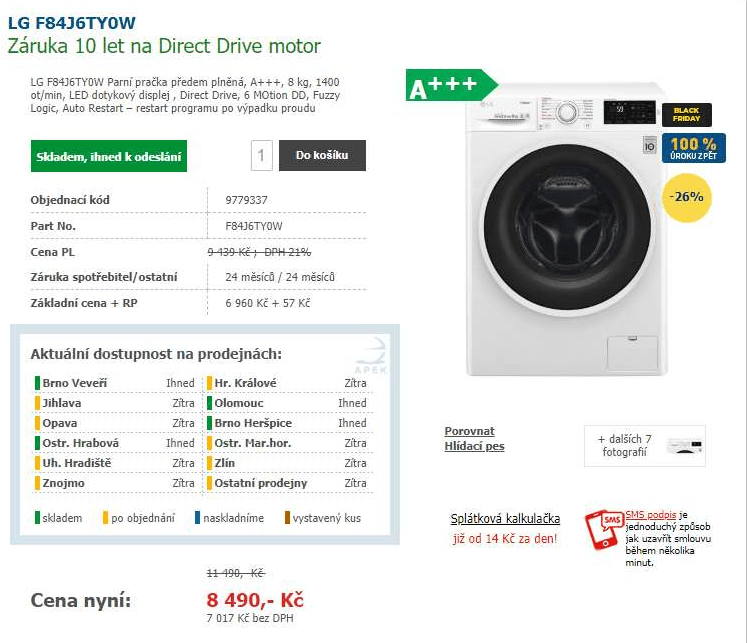The image size is (747, 643).
Task: Click the 'Objednací kód' label
Action: [70, 200]
